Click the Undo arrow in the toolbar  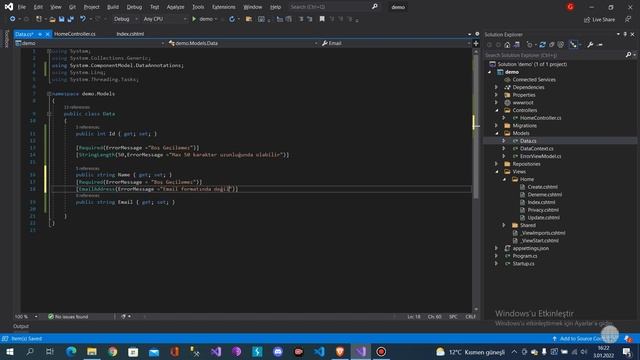pyautogui.click(x=83, y=19)
